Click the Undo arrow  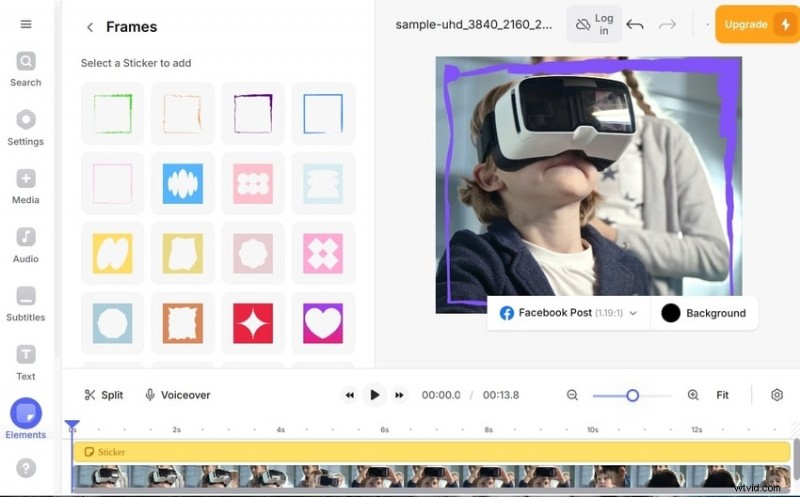point(635,24)
